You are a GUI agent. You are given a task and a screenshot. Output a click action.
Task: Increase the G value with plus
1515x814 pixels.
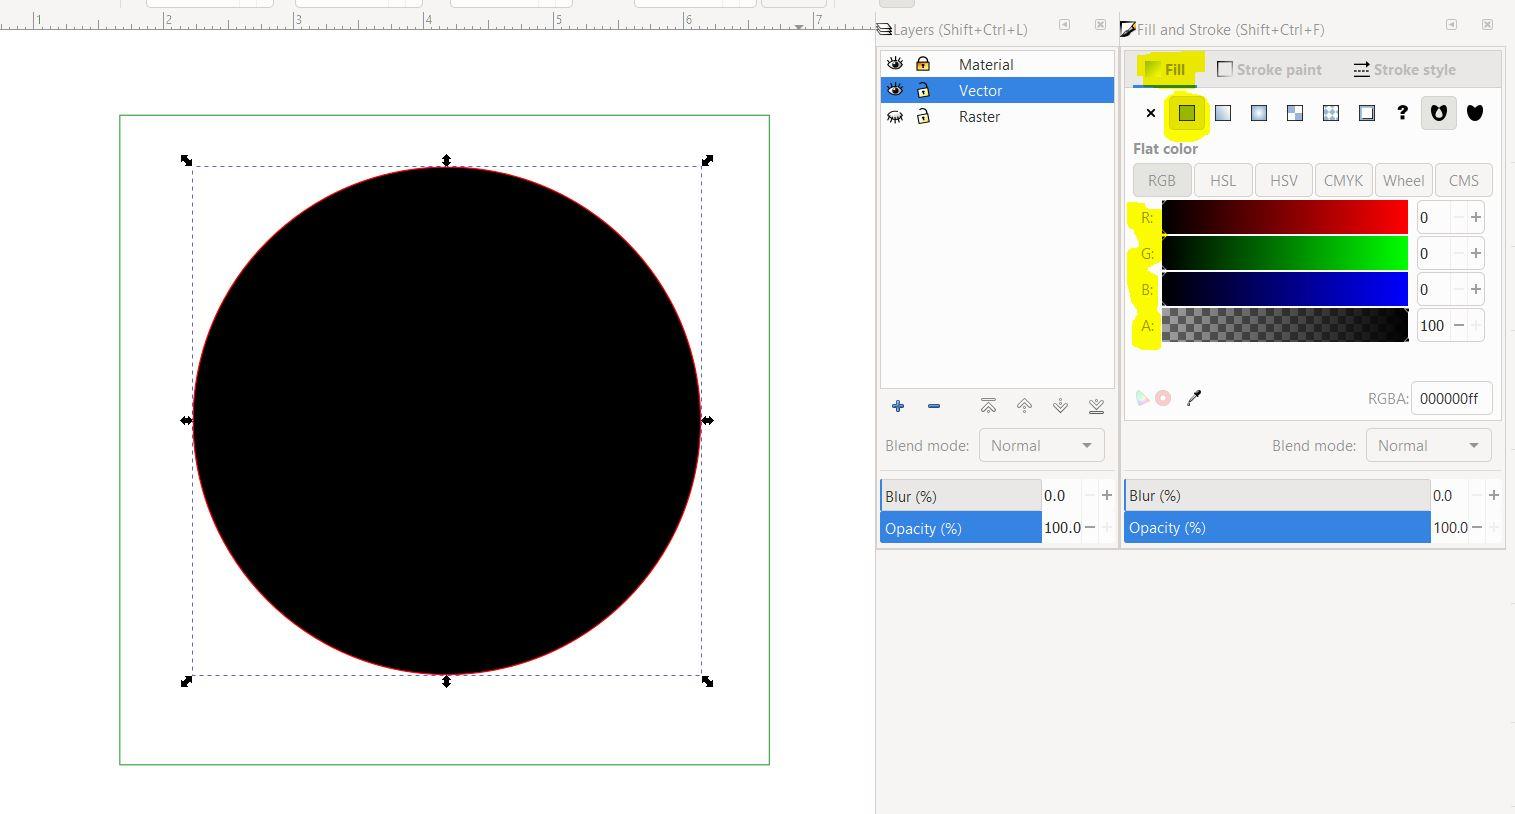1475,253
